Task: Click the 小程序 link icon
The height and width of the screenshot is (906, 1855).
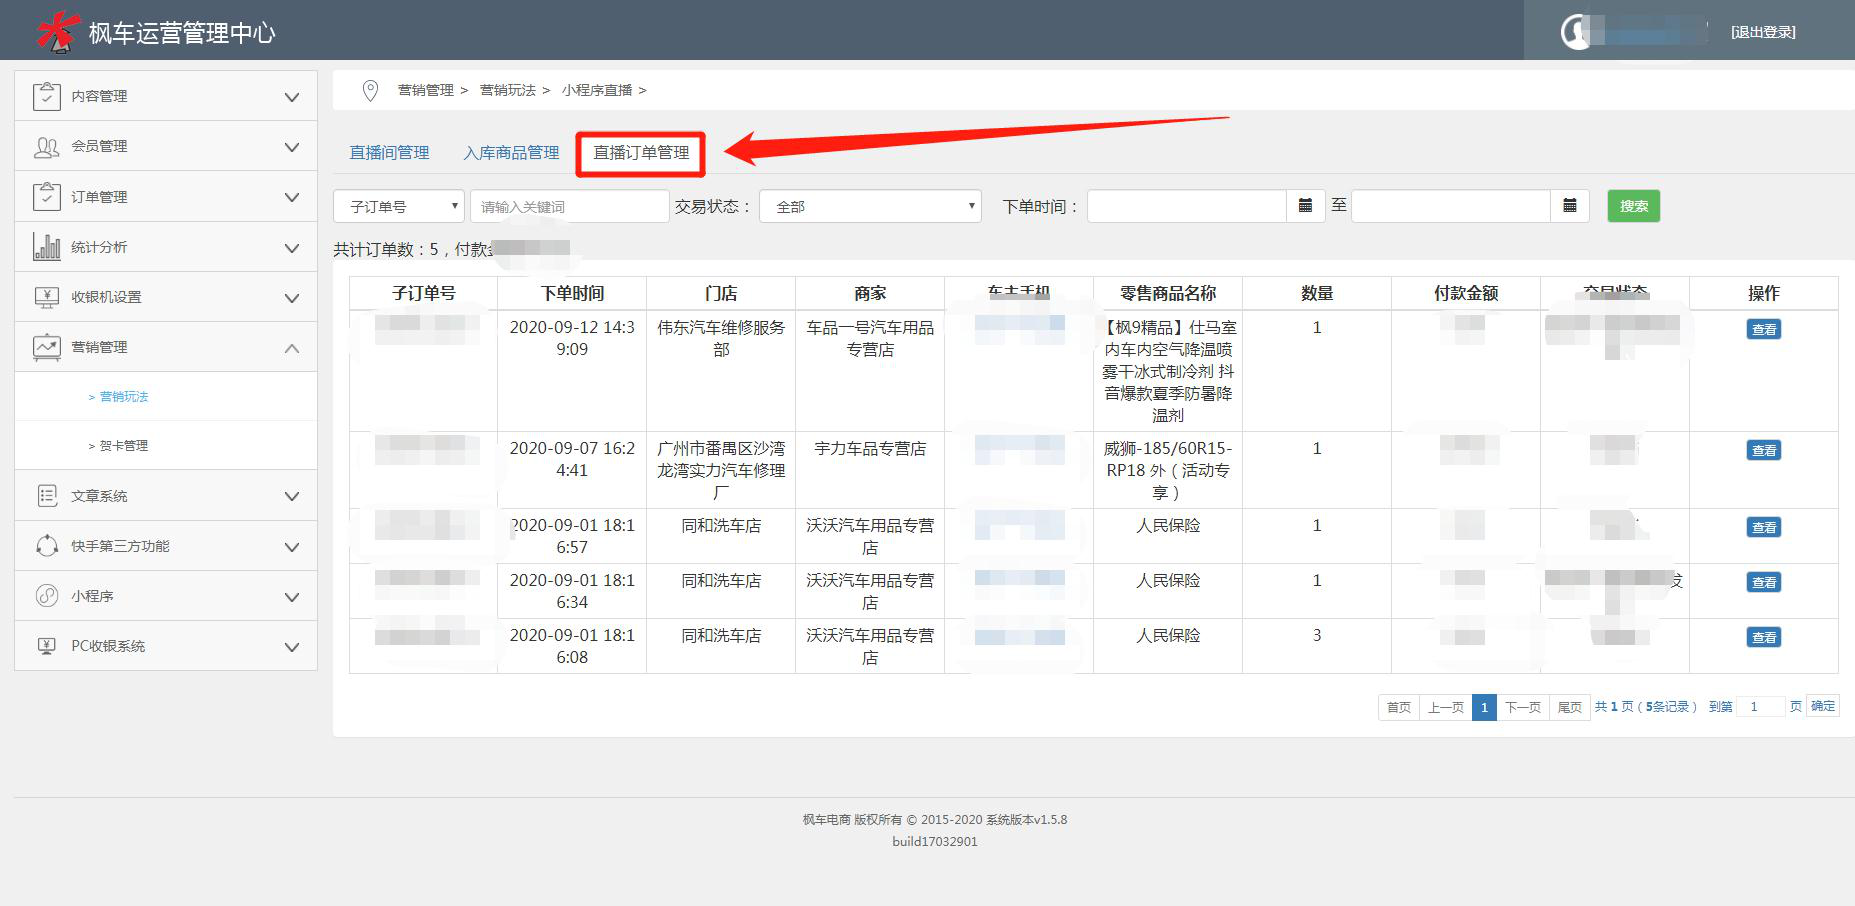Action: [46, 596]
